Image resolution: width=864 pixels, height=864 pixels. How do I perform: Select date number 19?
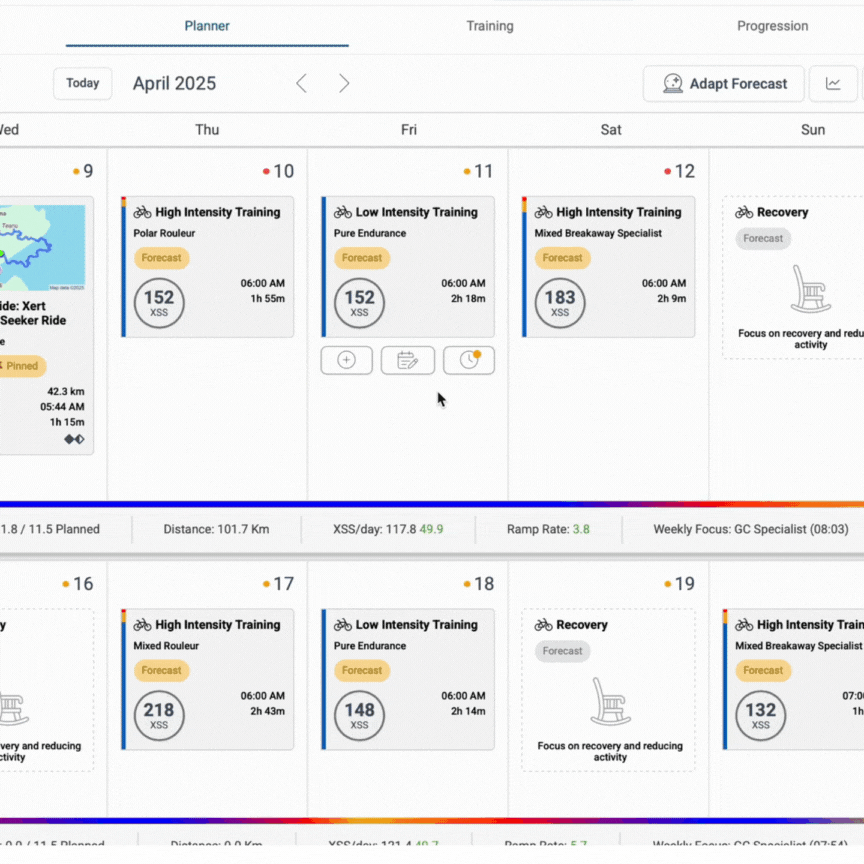tap(685, 584)
